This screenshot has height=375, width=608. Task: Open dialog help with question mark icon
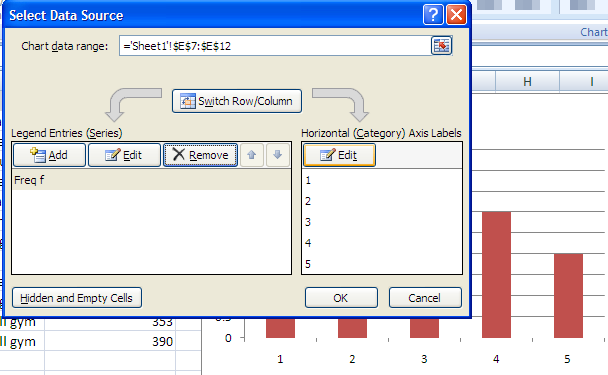[x=433, y=15]
